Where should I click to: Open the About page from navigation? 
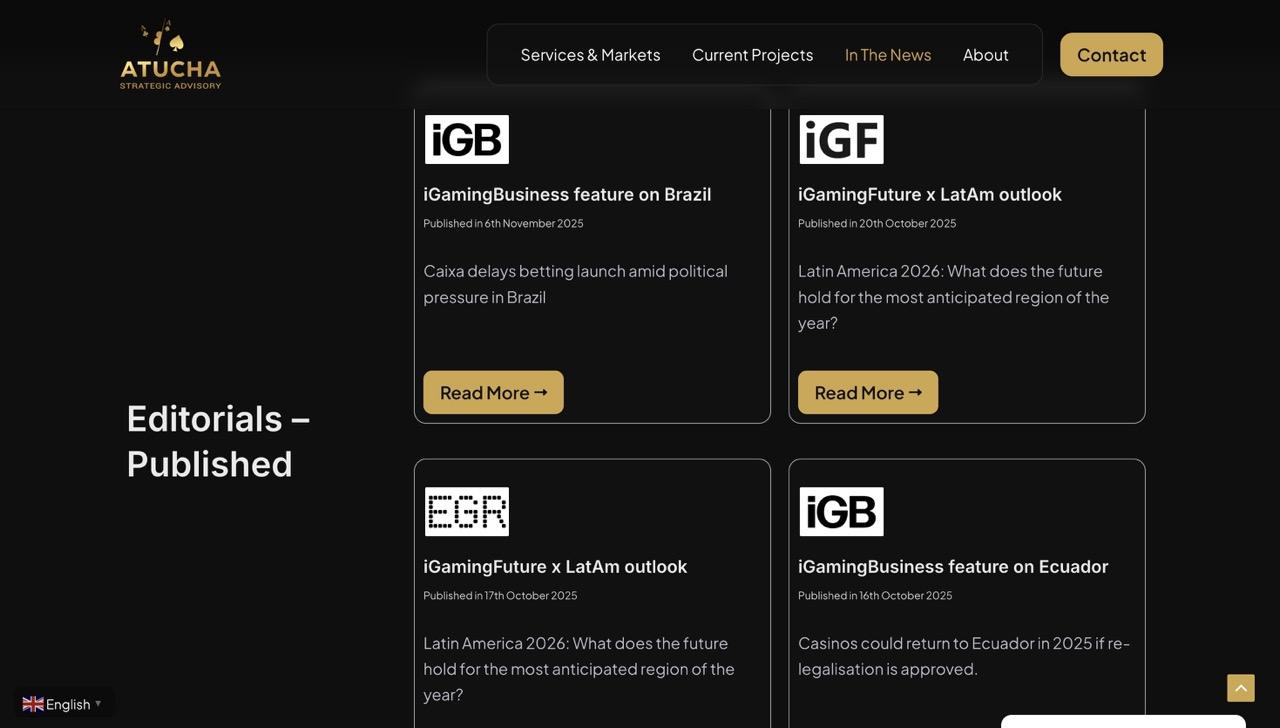coord(985,55)
